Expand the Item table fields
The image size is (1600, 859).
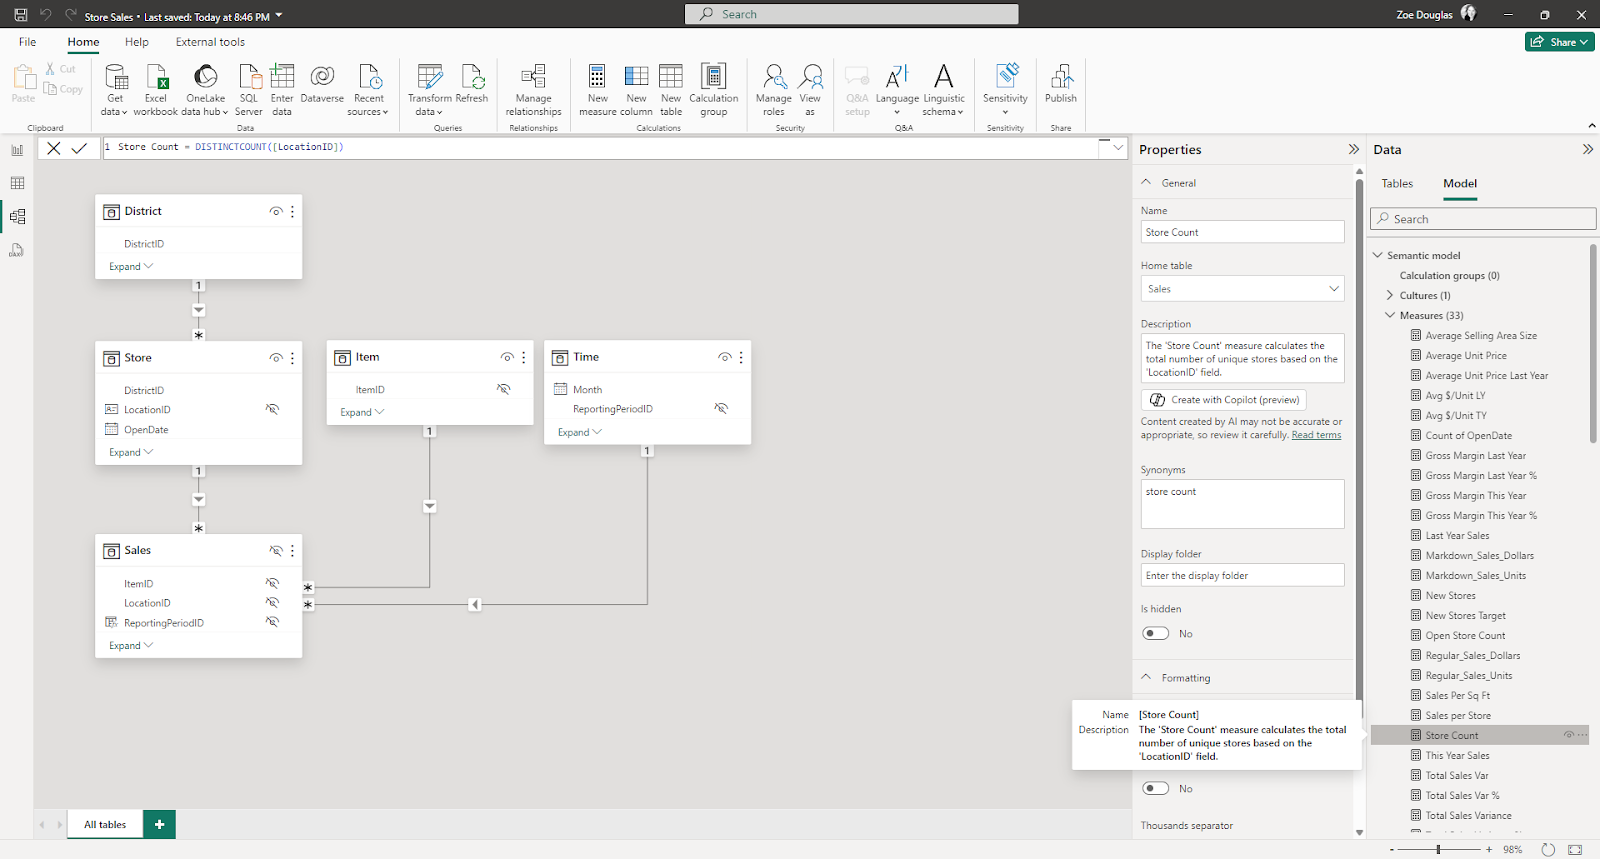(x=362, y=412)
